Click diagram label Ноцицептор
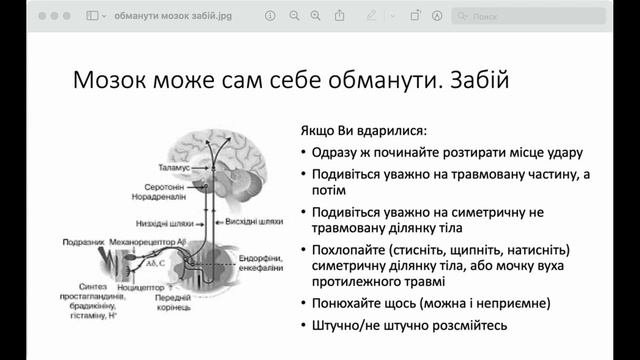 point(140,287)
